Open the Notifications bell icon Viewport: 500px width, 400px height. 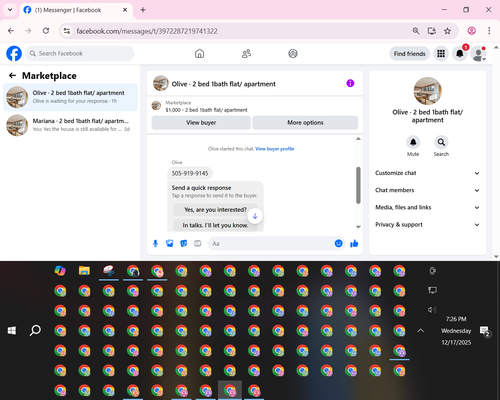(x=460, y=53)
